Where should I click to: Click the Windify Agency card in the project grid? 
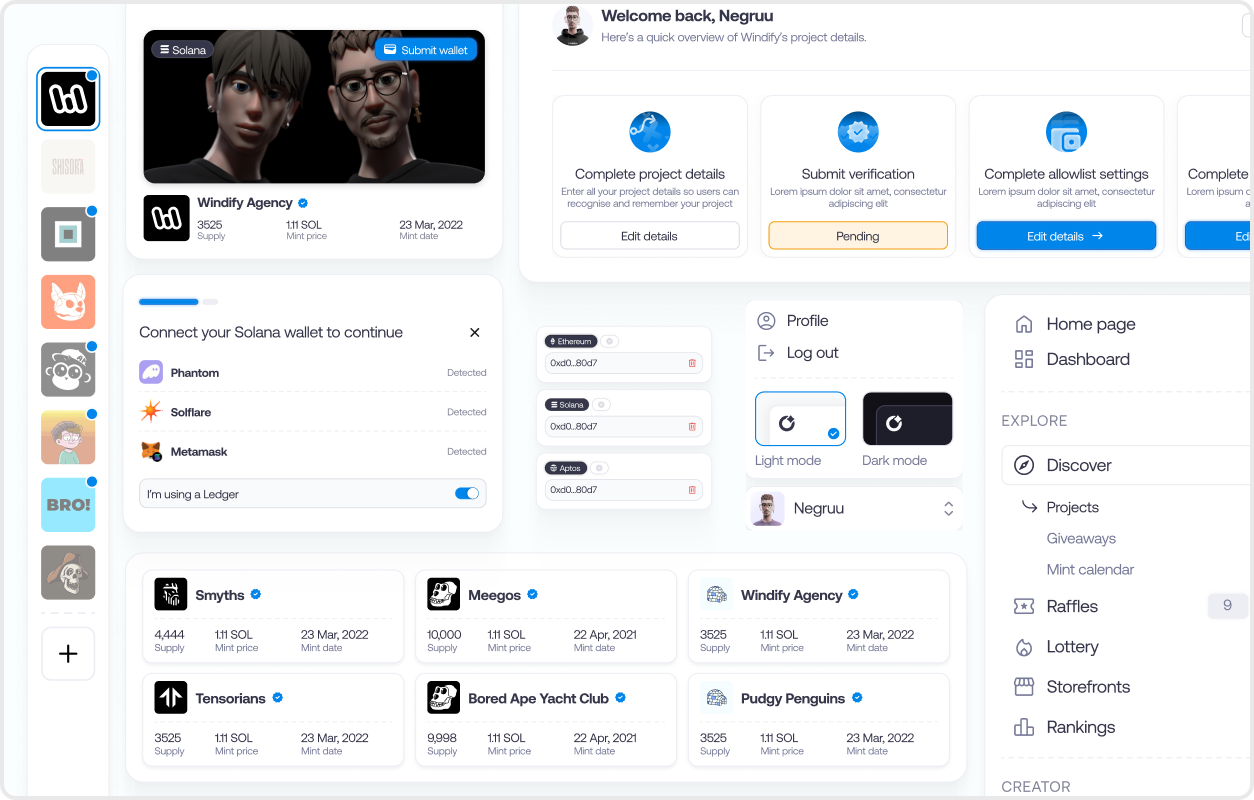819,616
